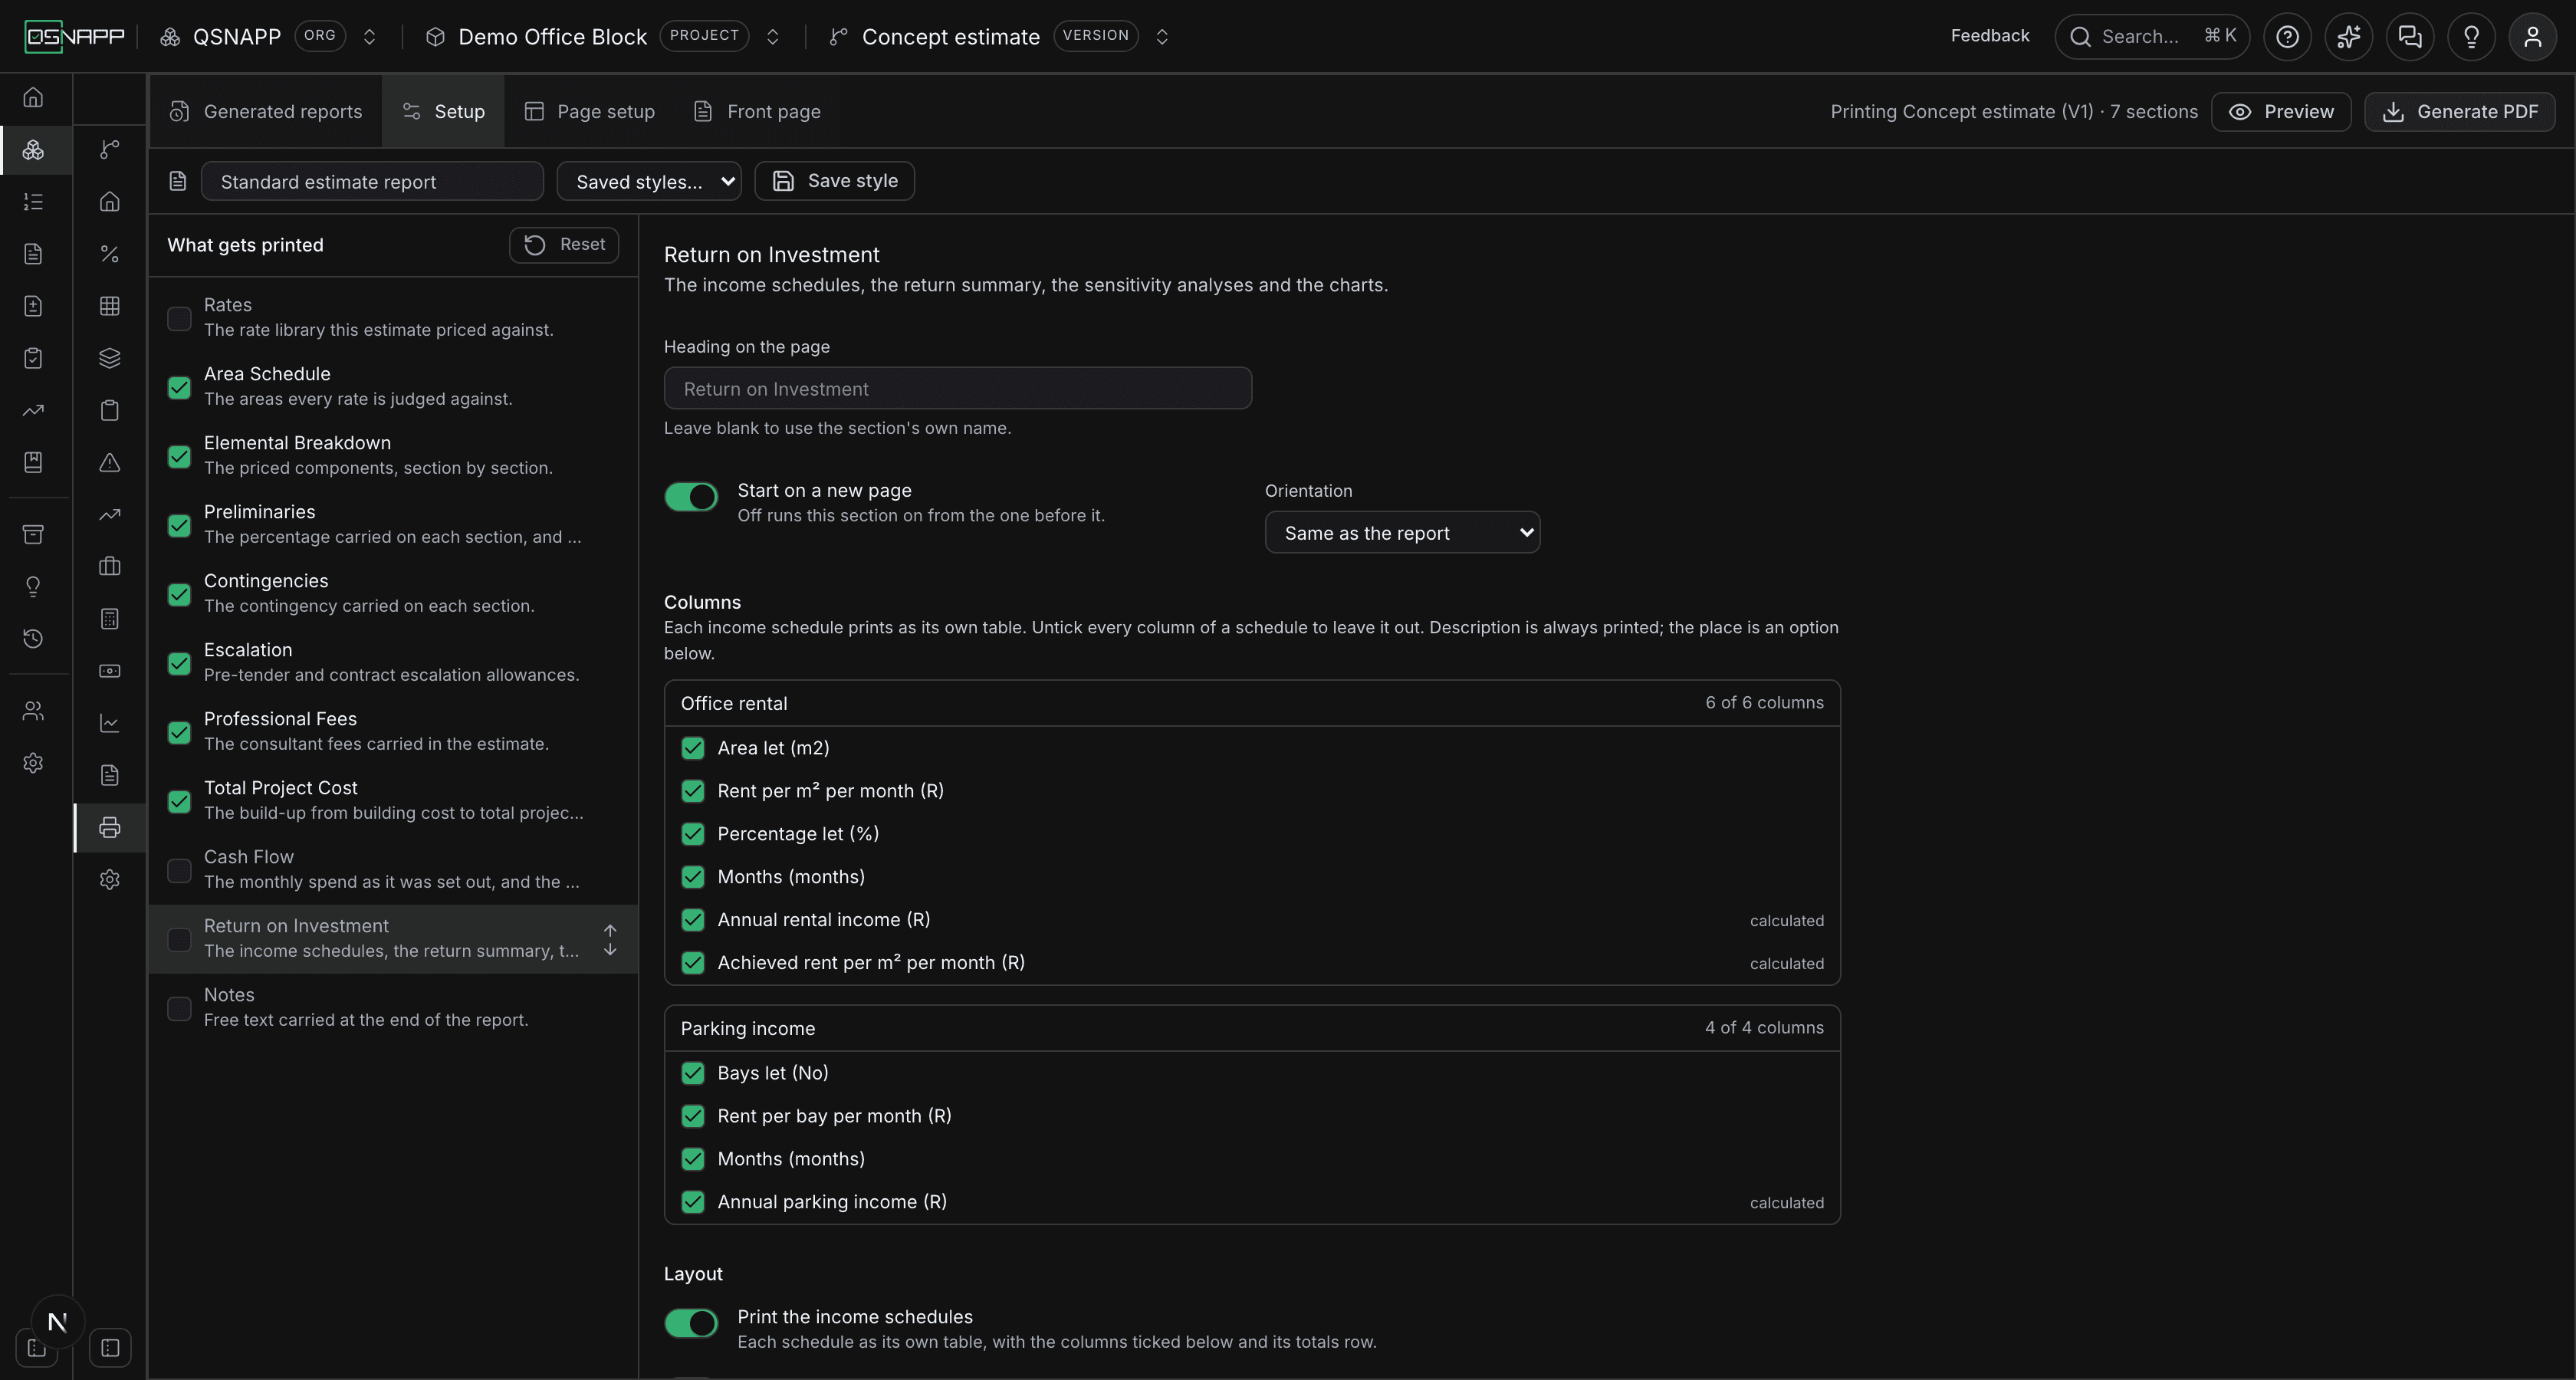Click the Office rental schedule header
Image resolution: width=2576 pixels, height=1380 pixels.
1252,703
